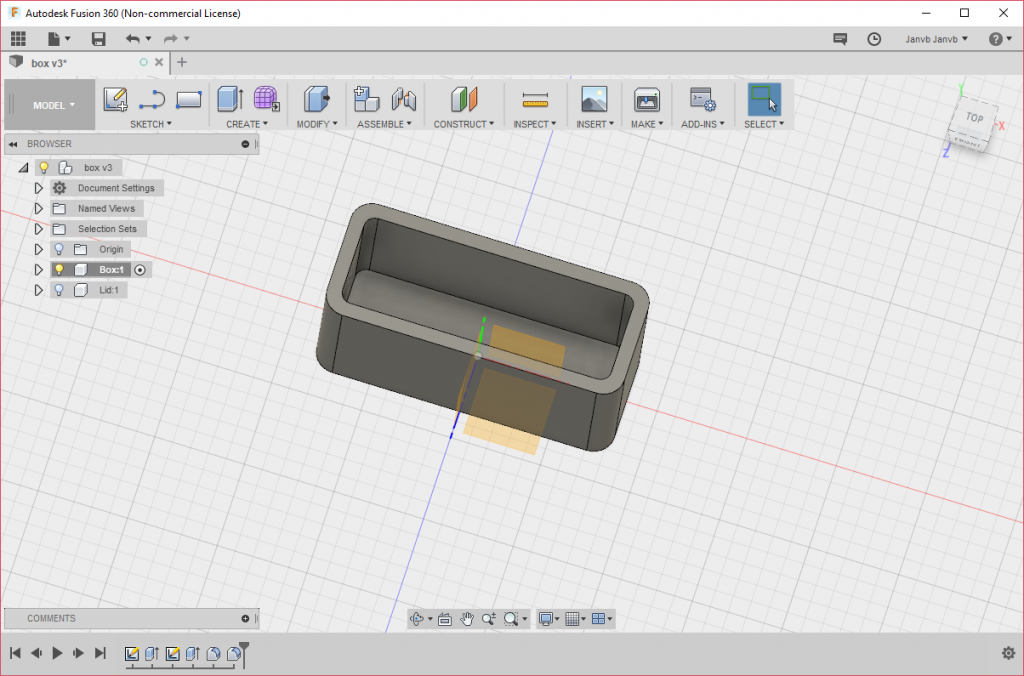Open the Janvb Janvb account menu
1024x676 pixels.
click(x=936, y=39)
